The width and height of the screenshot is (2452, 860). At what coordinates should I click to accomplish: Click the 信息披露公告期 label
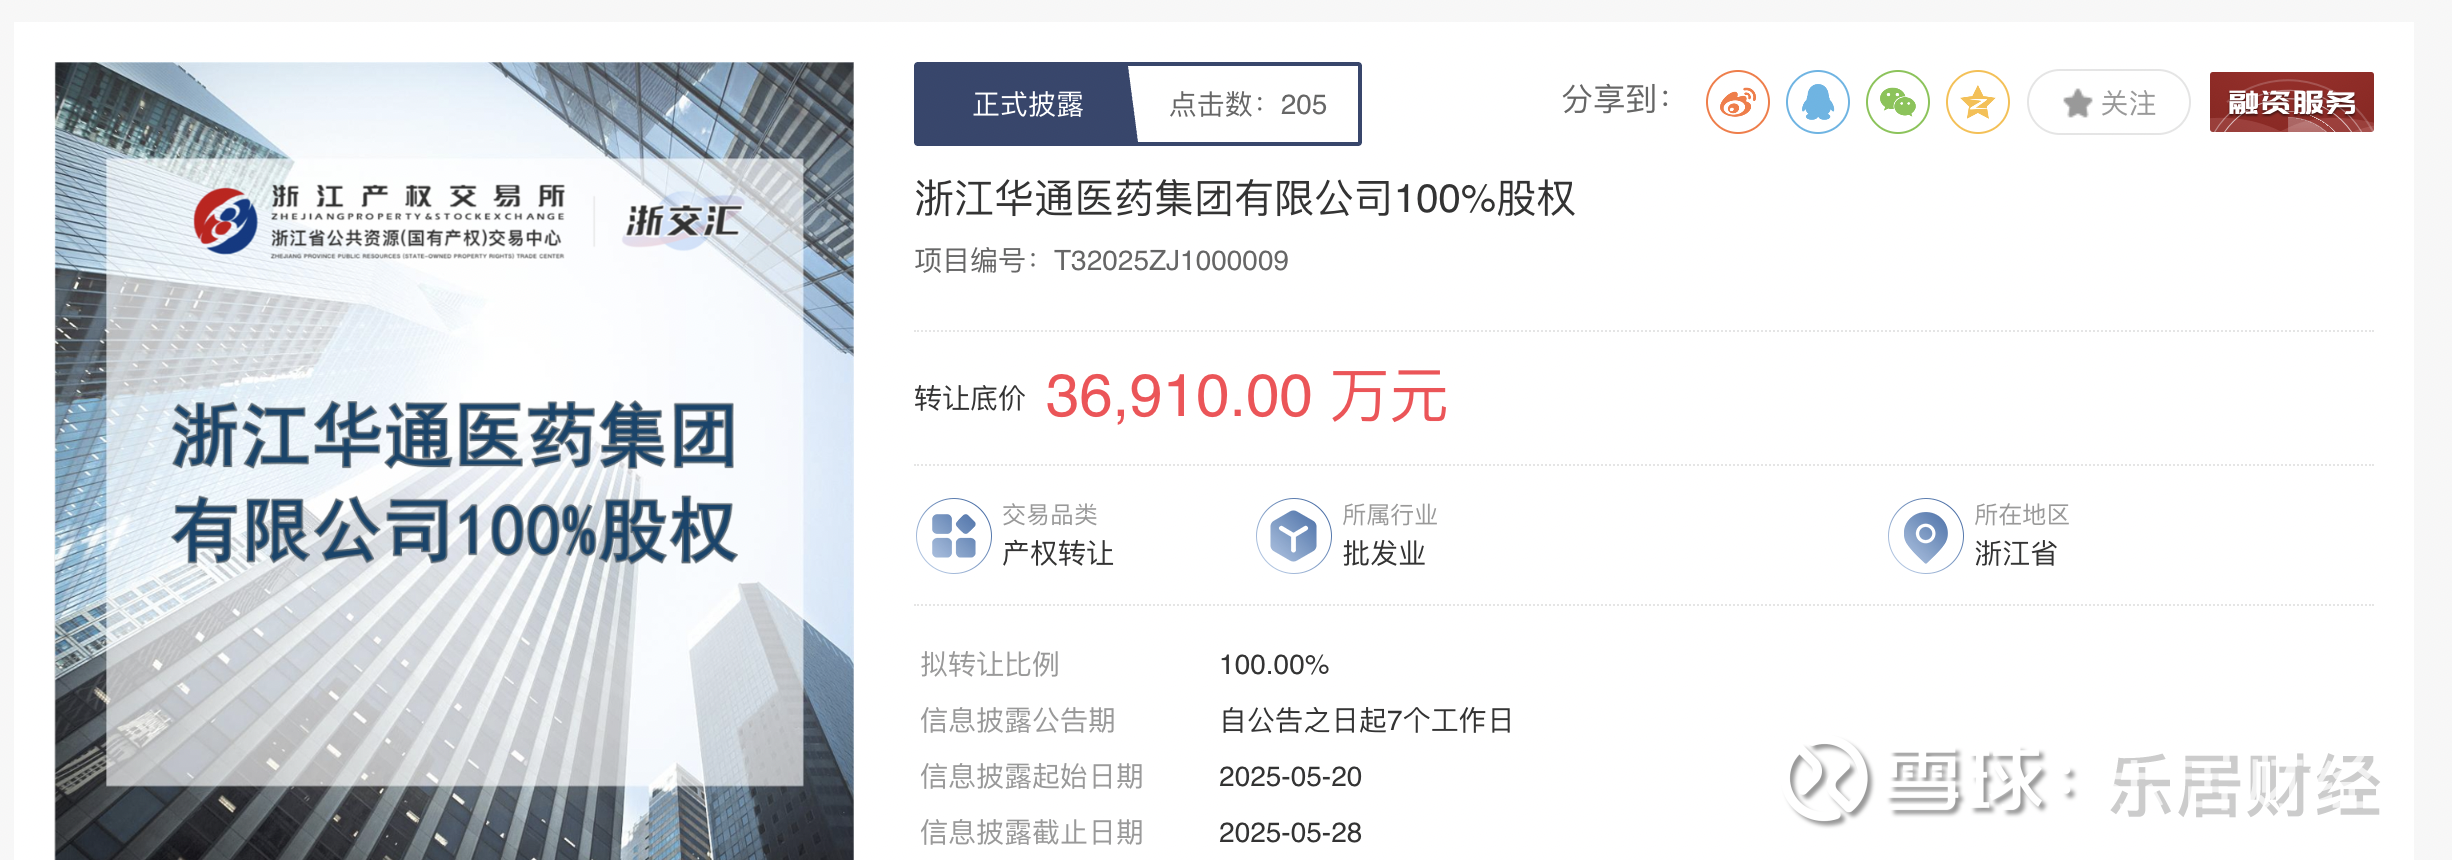[x=1018, y=721]
